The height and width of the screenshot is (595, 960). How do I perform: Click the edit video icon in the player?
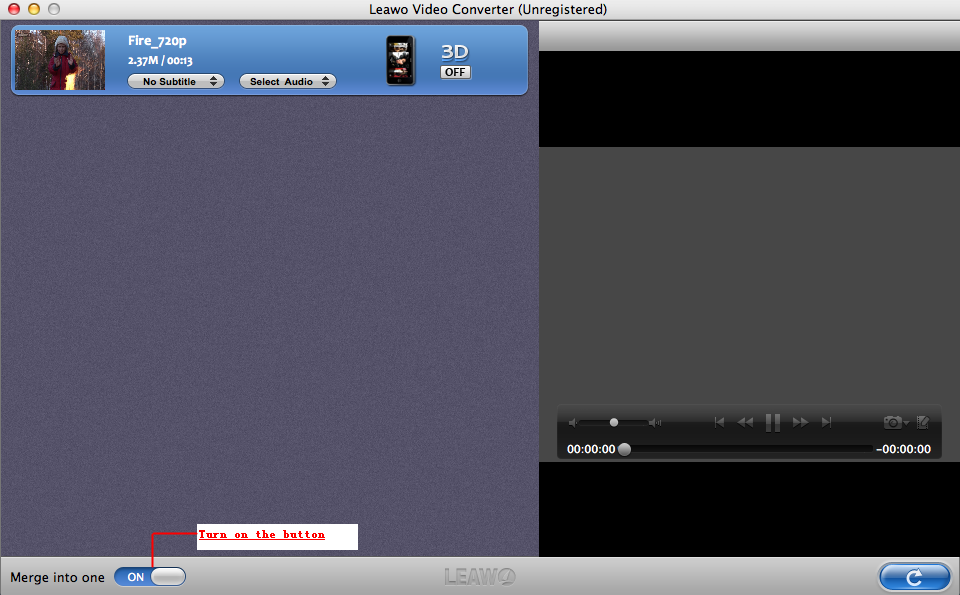click(923, 422)
